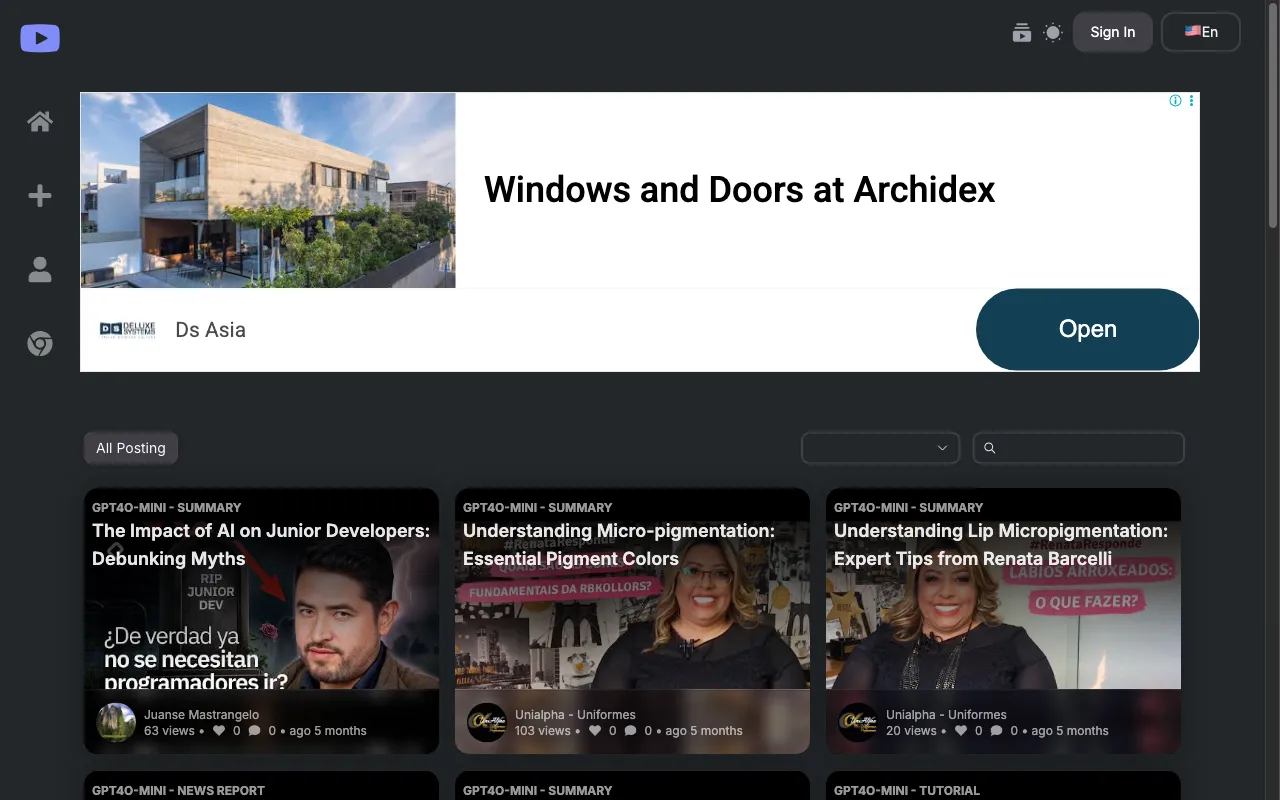Click the 103 views text
The width and height of the screenshot is (1280, 800).
click(543, 731)
